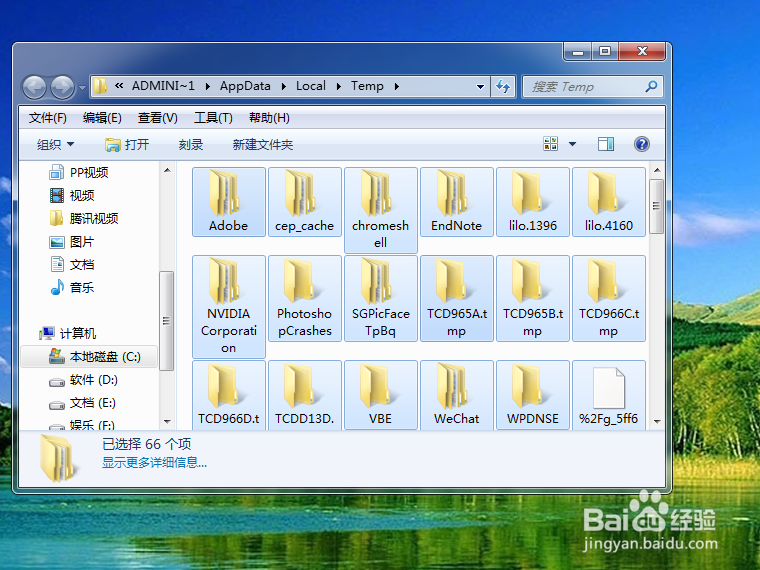
Task: Select the lilo.4160 folder
Action: point(609,202)
